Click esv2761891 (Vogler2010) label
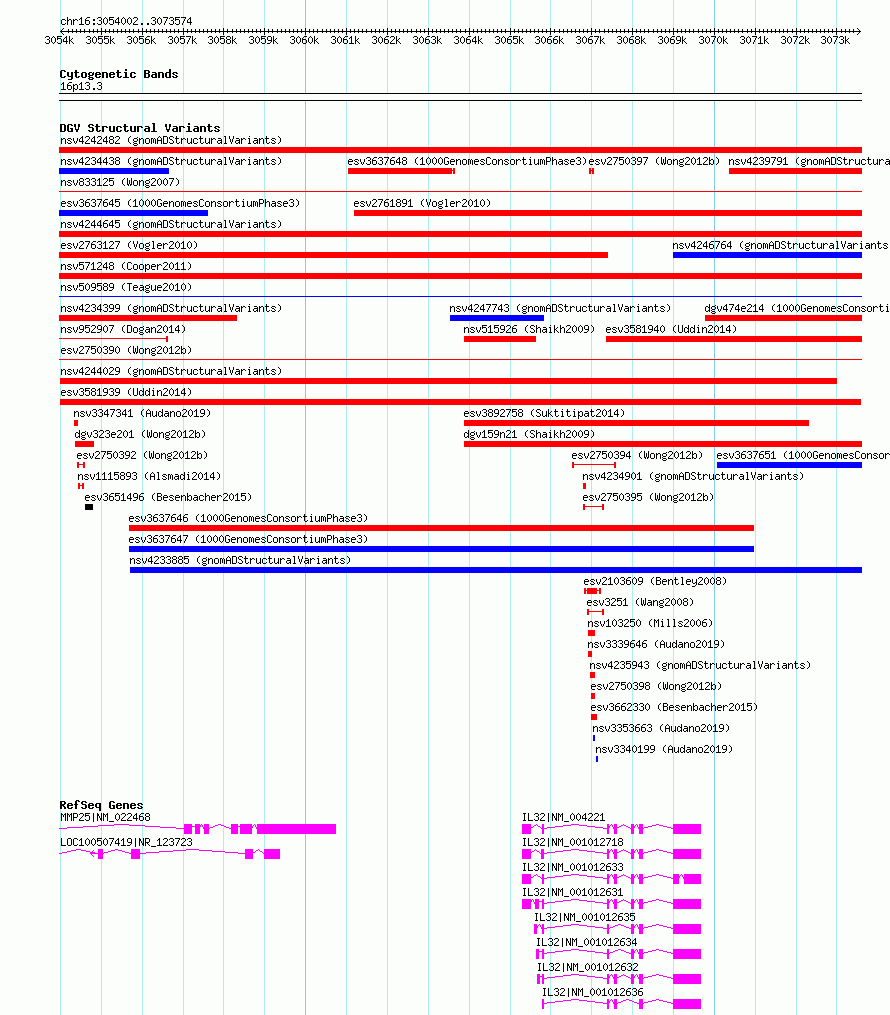The width and height of the screenshot is (890, 1015). 422,203
